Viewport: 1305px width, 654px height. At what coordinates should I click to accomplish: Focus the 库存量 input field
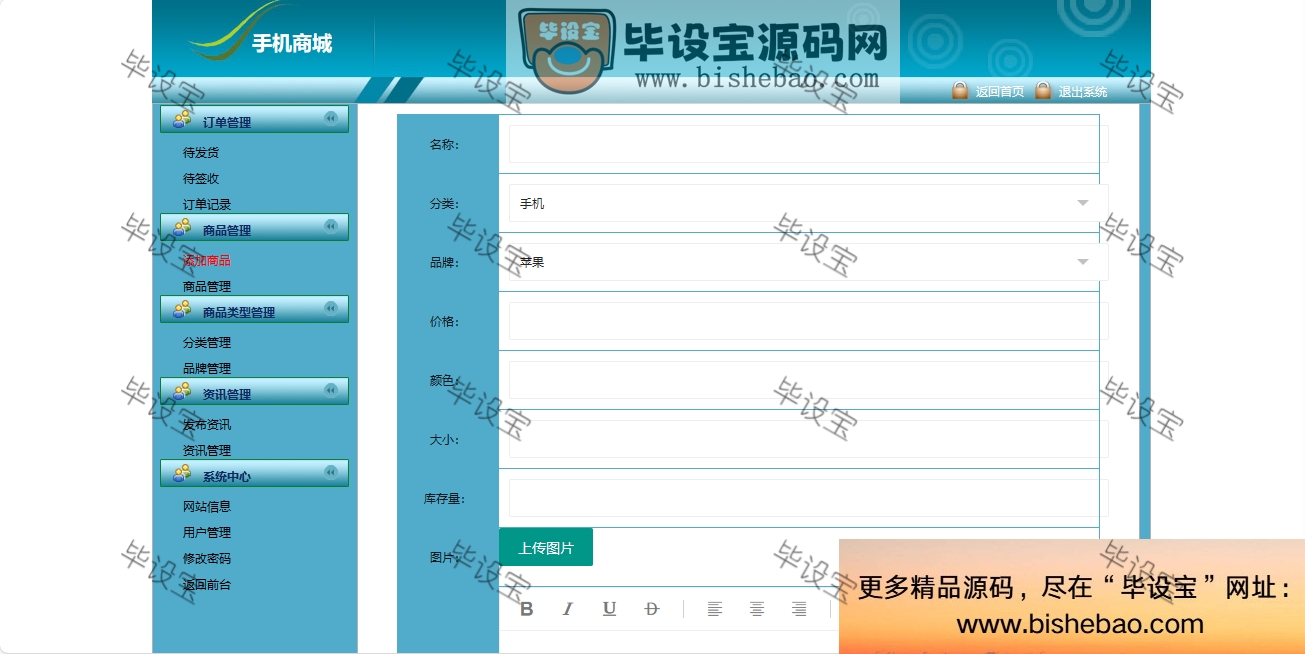pyautogui.click(x=808, y=498)
